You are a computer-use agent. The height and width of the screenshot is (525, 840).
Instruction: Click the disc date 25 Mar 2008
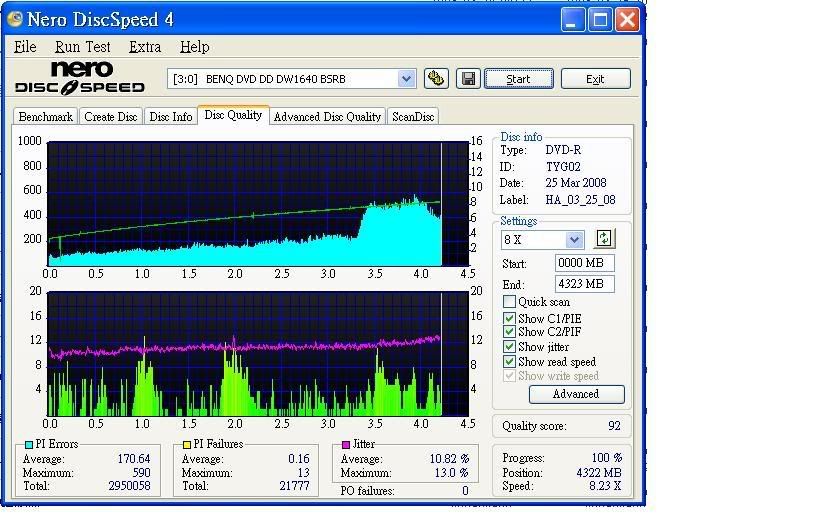(x=576, y=183)
